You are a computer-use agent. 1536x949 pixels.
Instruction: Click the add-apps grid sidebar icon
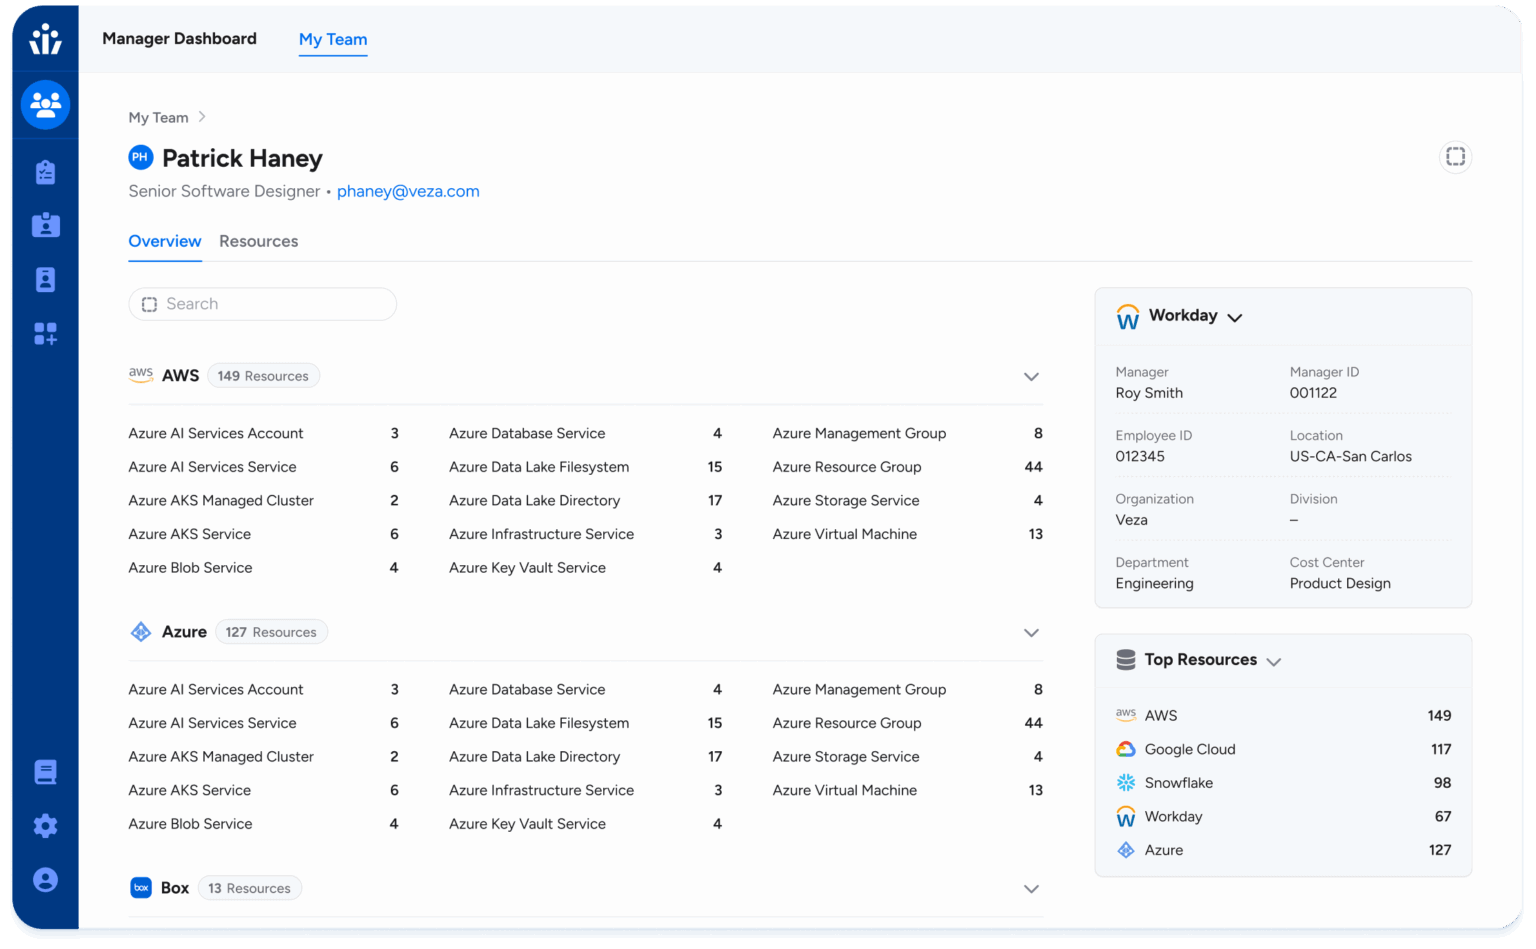45,334
